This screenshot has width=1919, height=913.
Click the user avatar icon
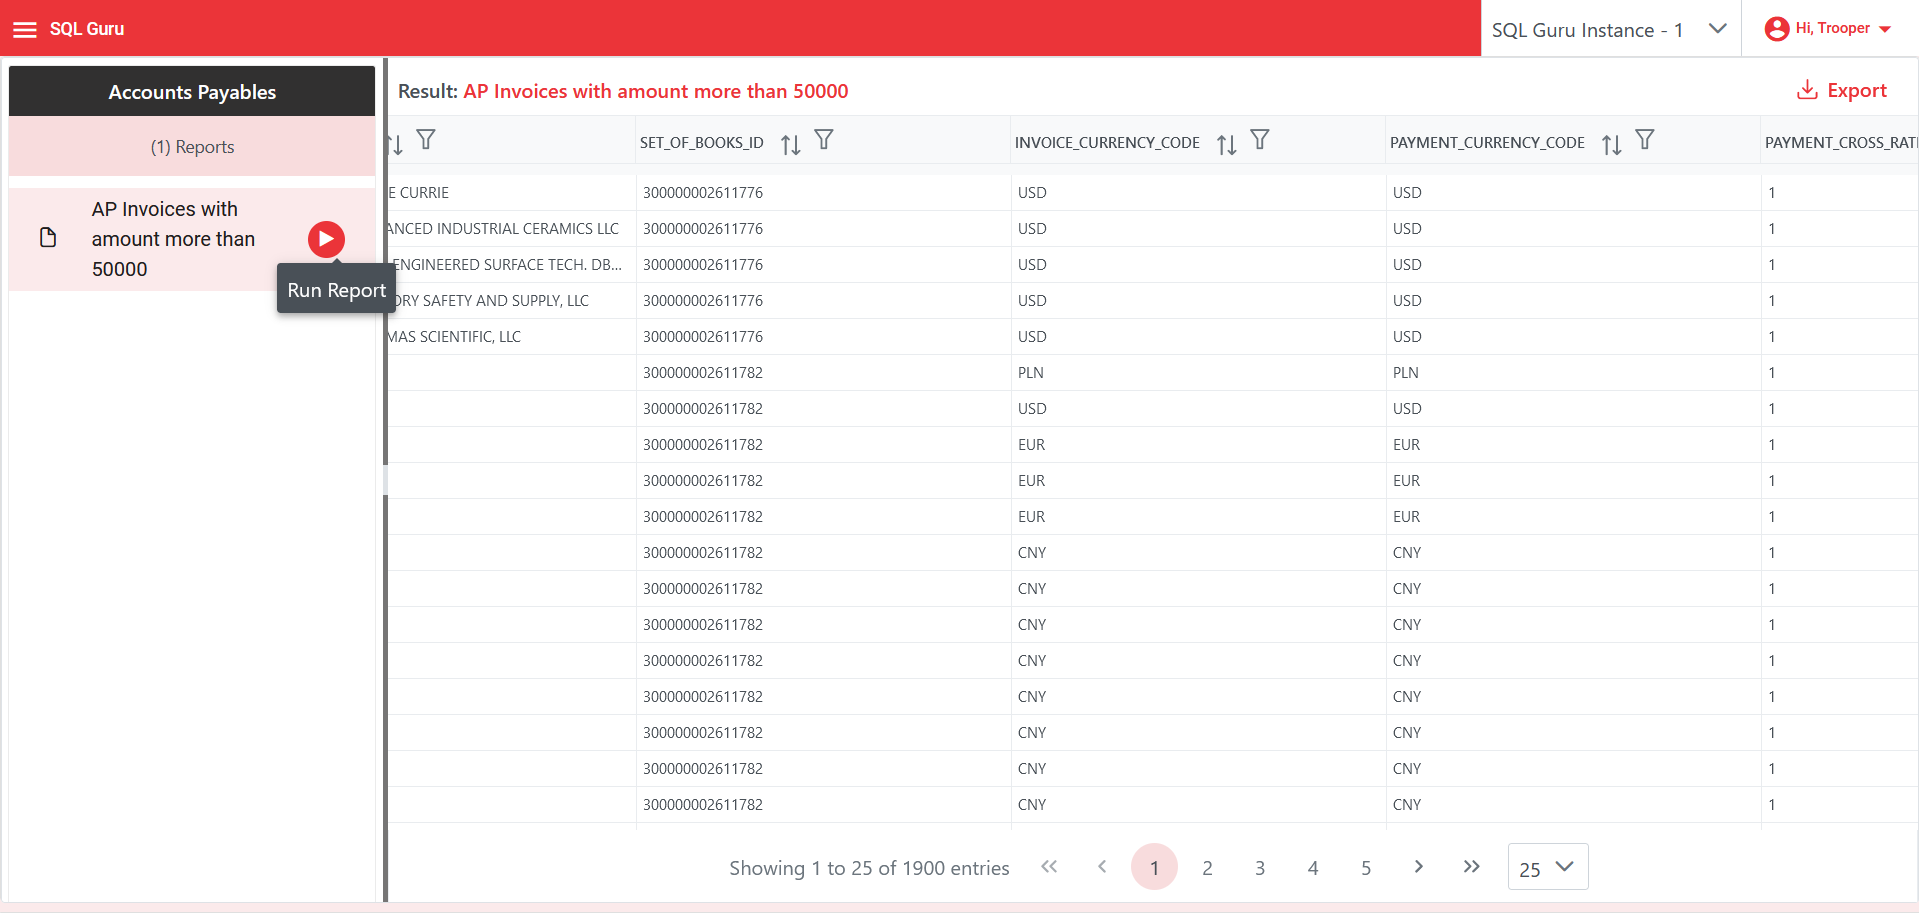point(1777,29)
